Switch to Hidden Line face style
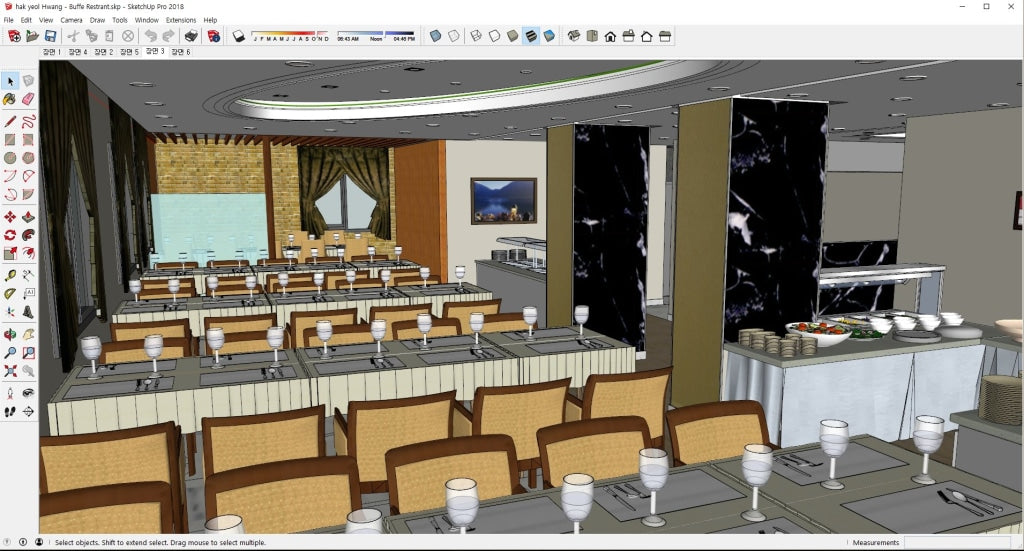The width and height of the screenshot is (1024, 551). tap(494, 37)
